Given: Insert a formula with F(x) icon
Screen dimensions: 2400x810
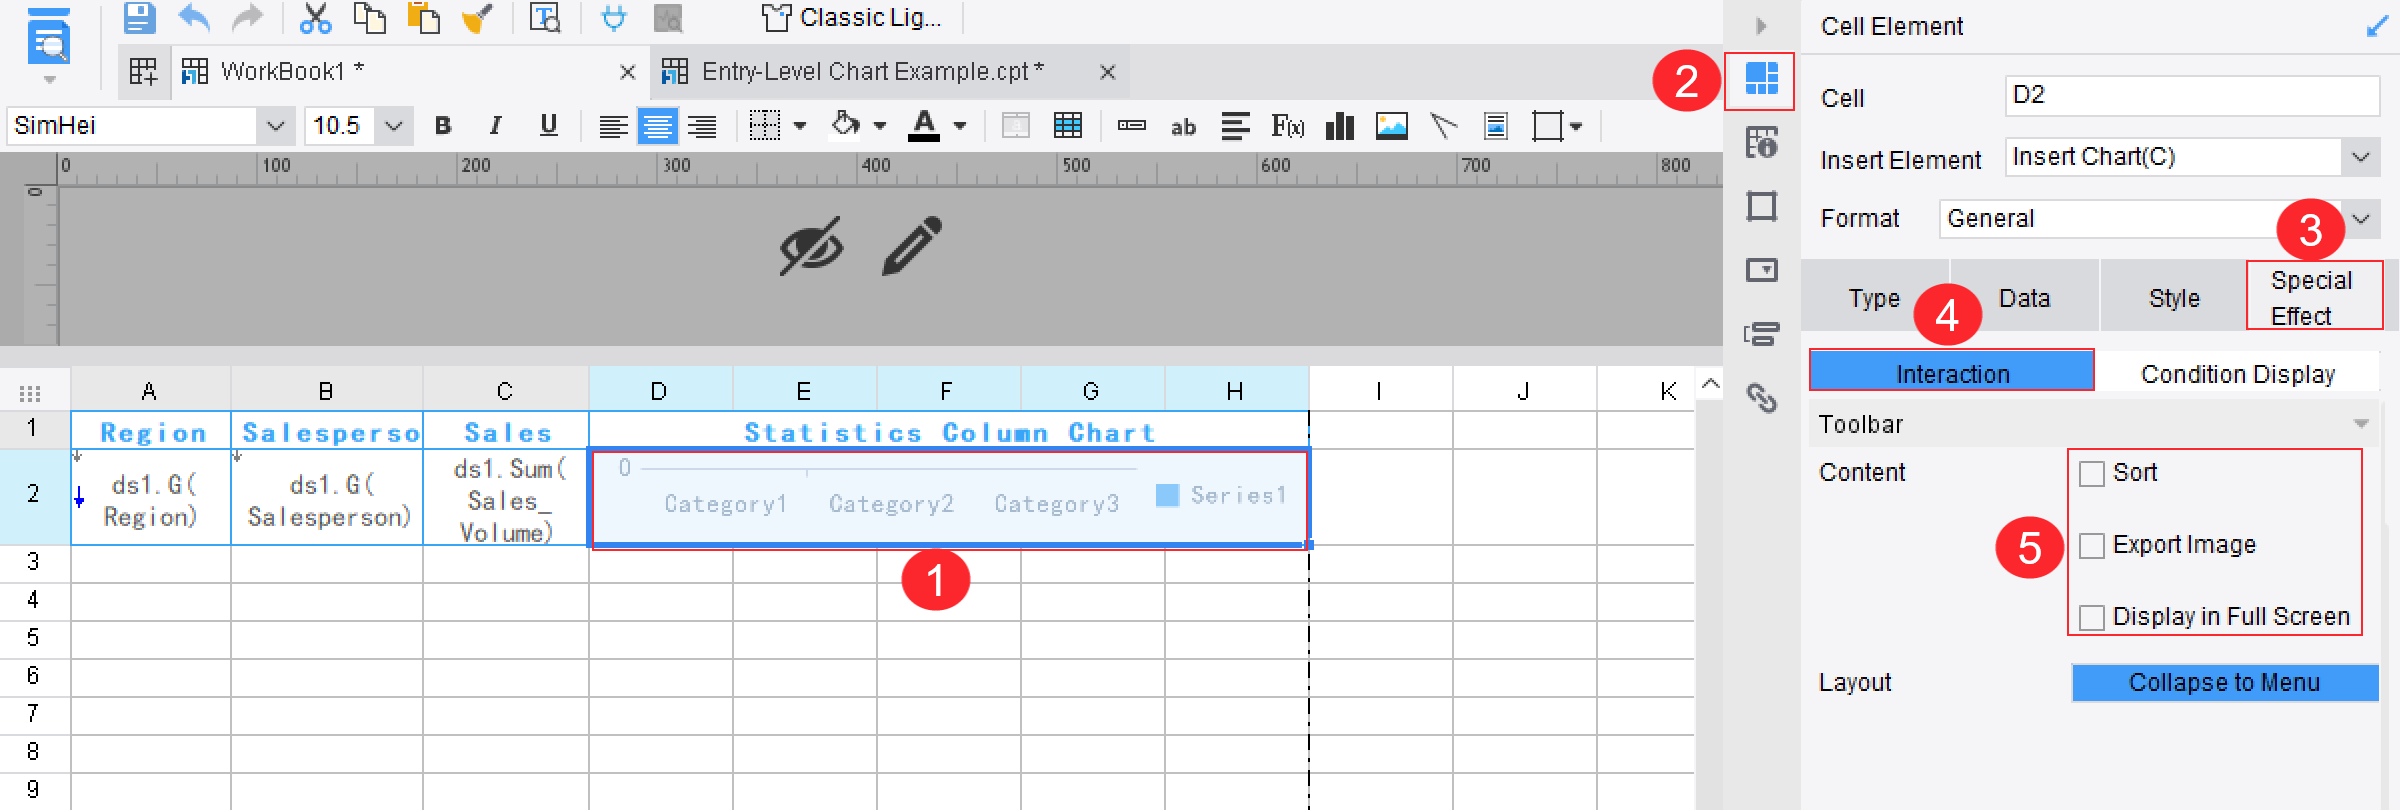Looking at the screenshot, I should [1287, 126].
